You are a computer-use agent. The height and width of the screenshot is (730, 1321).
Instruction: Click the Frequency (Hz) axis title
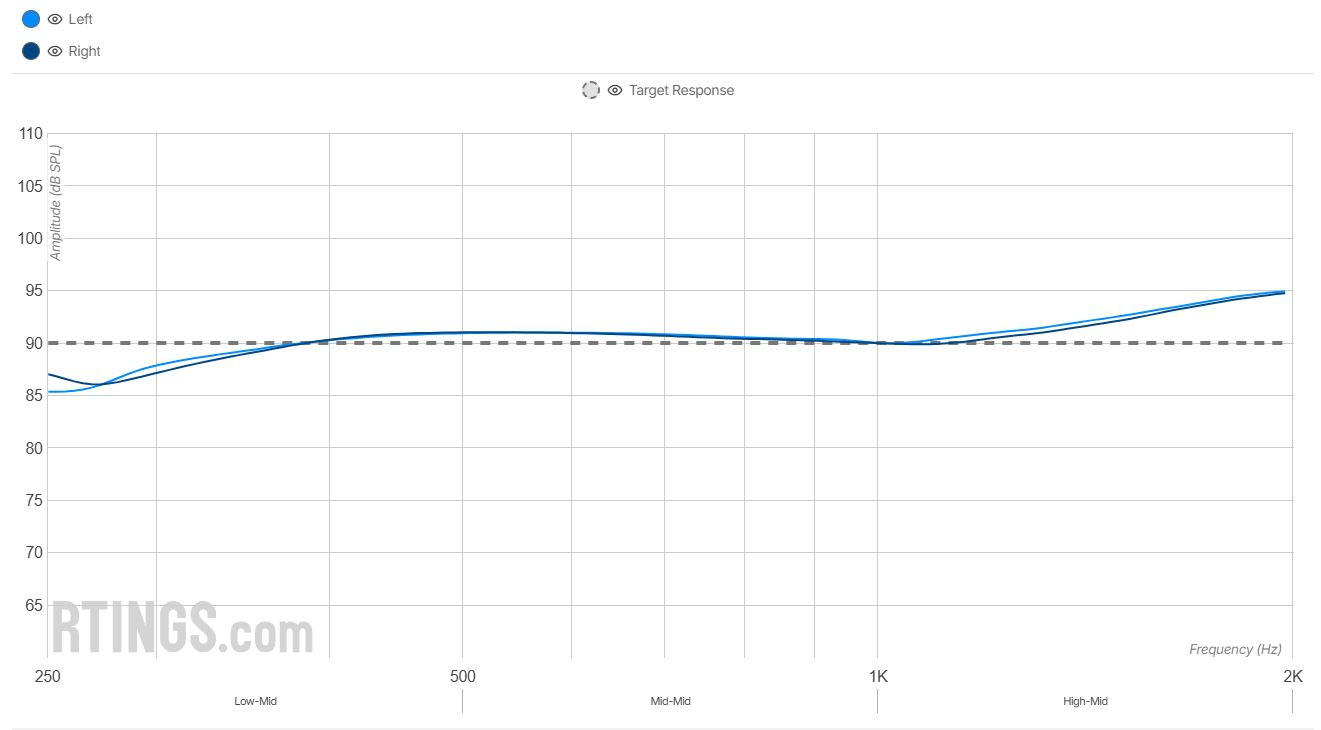(1235, 649)
